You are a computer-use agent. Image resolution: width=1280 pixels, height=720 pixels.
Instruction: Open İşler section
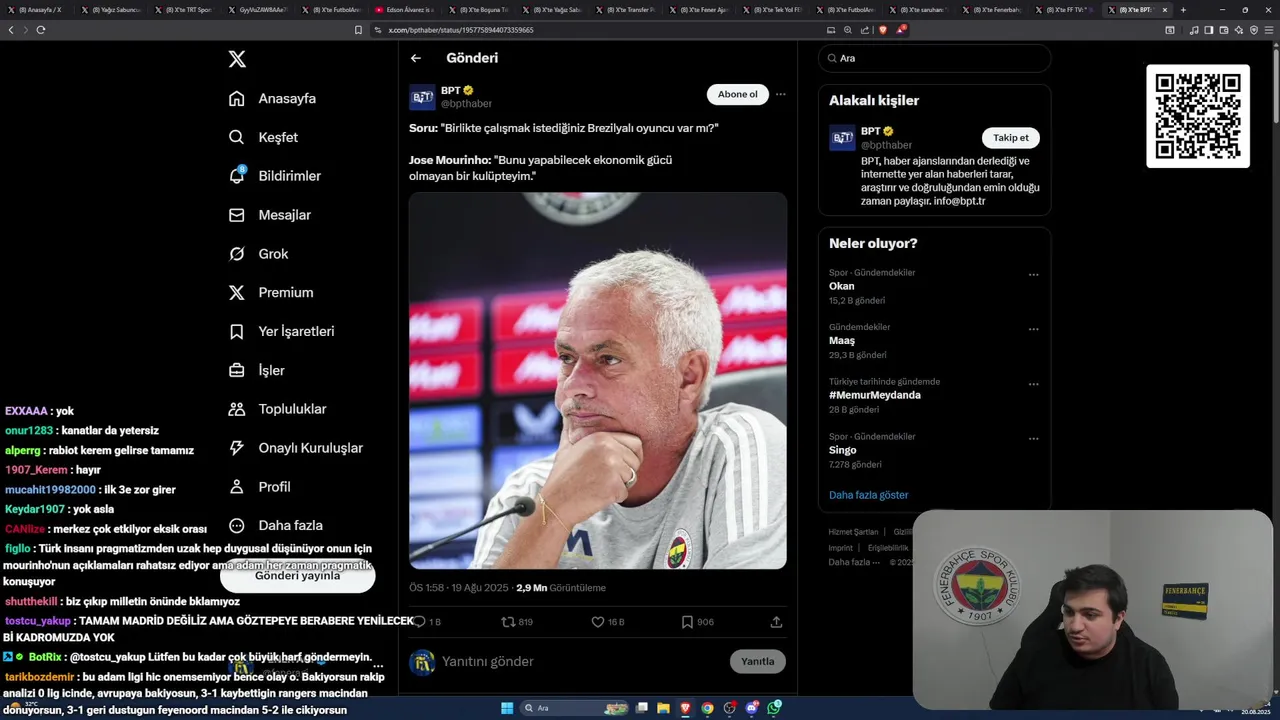pyautogui.click(x=256, y=370)
